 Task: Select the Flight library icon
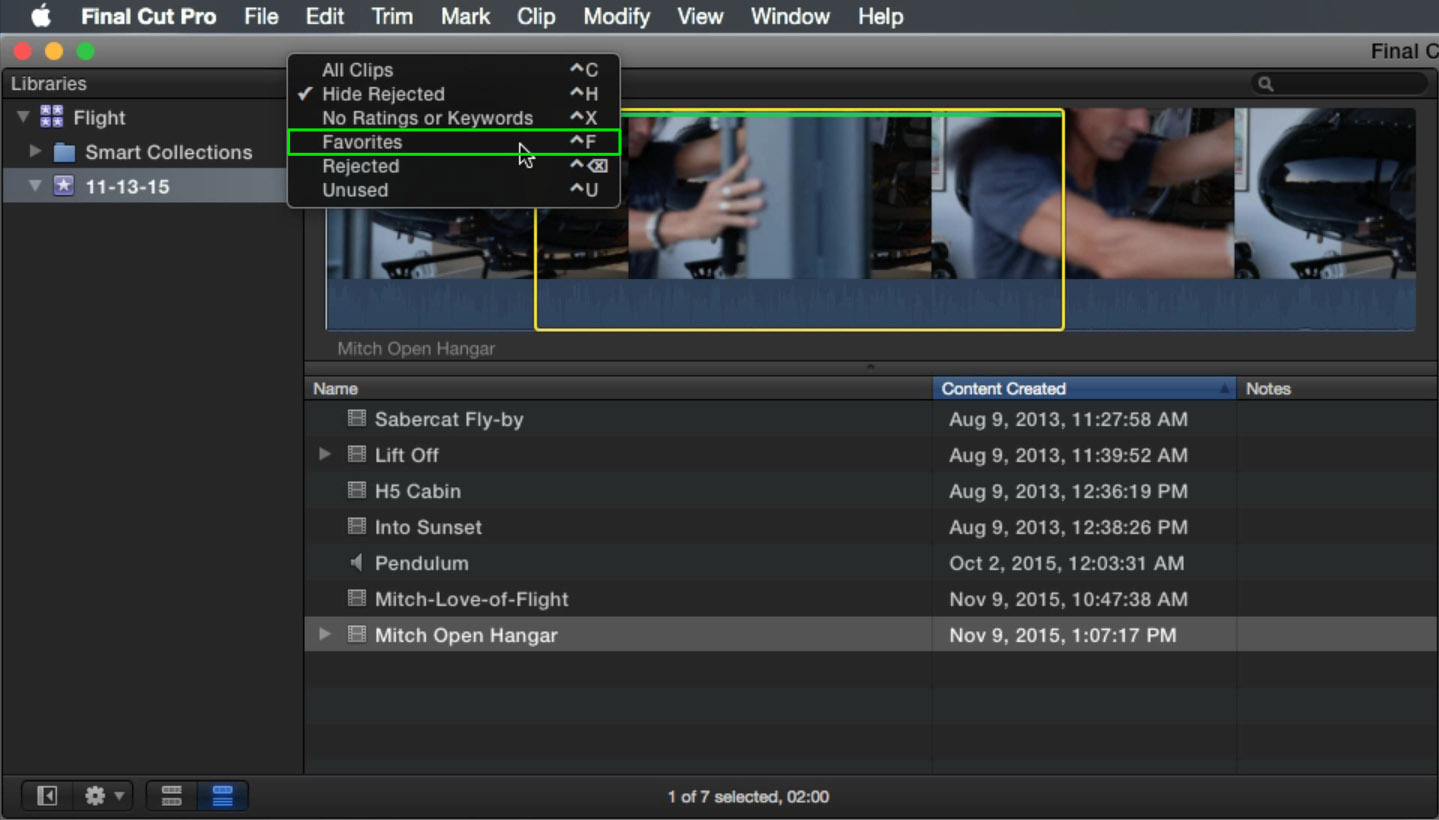pos(52,117)
